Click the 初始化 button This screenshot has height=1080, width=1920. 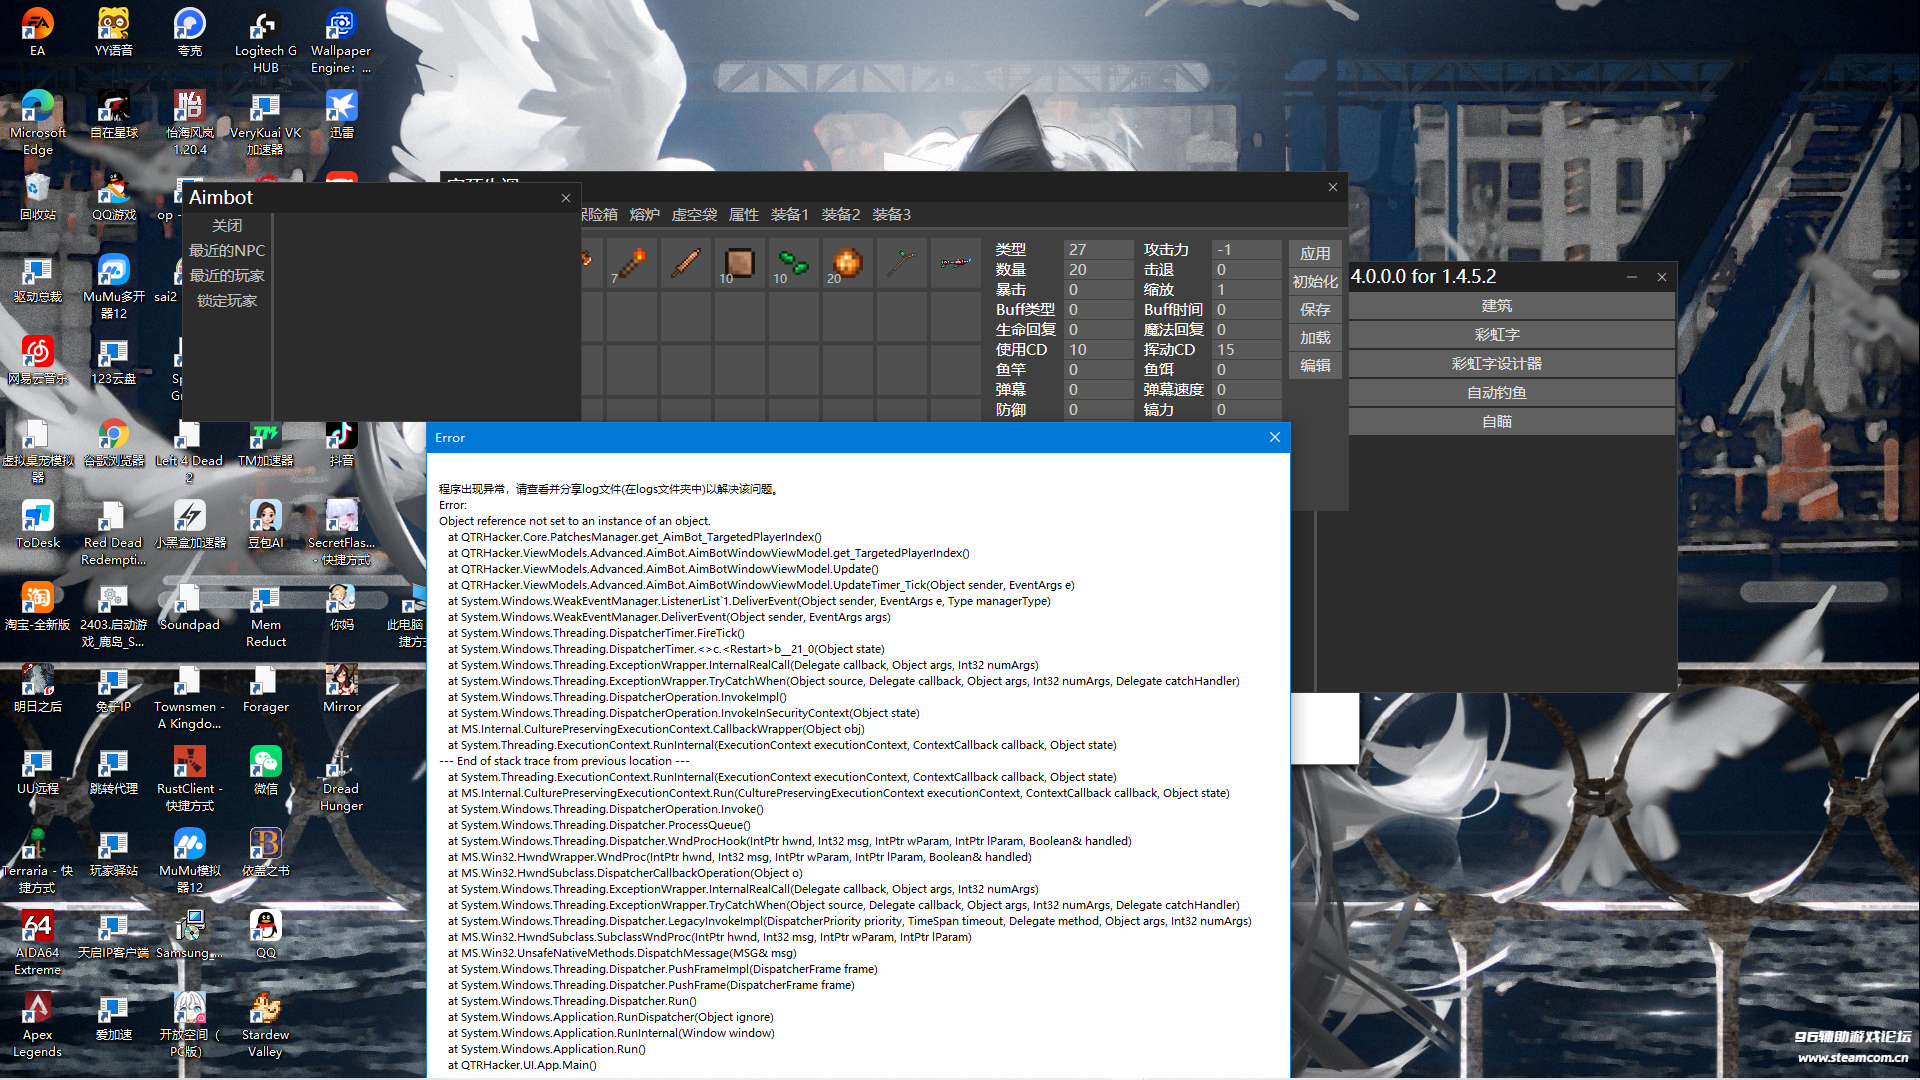coord(1315,281)
